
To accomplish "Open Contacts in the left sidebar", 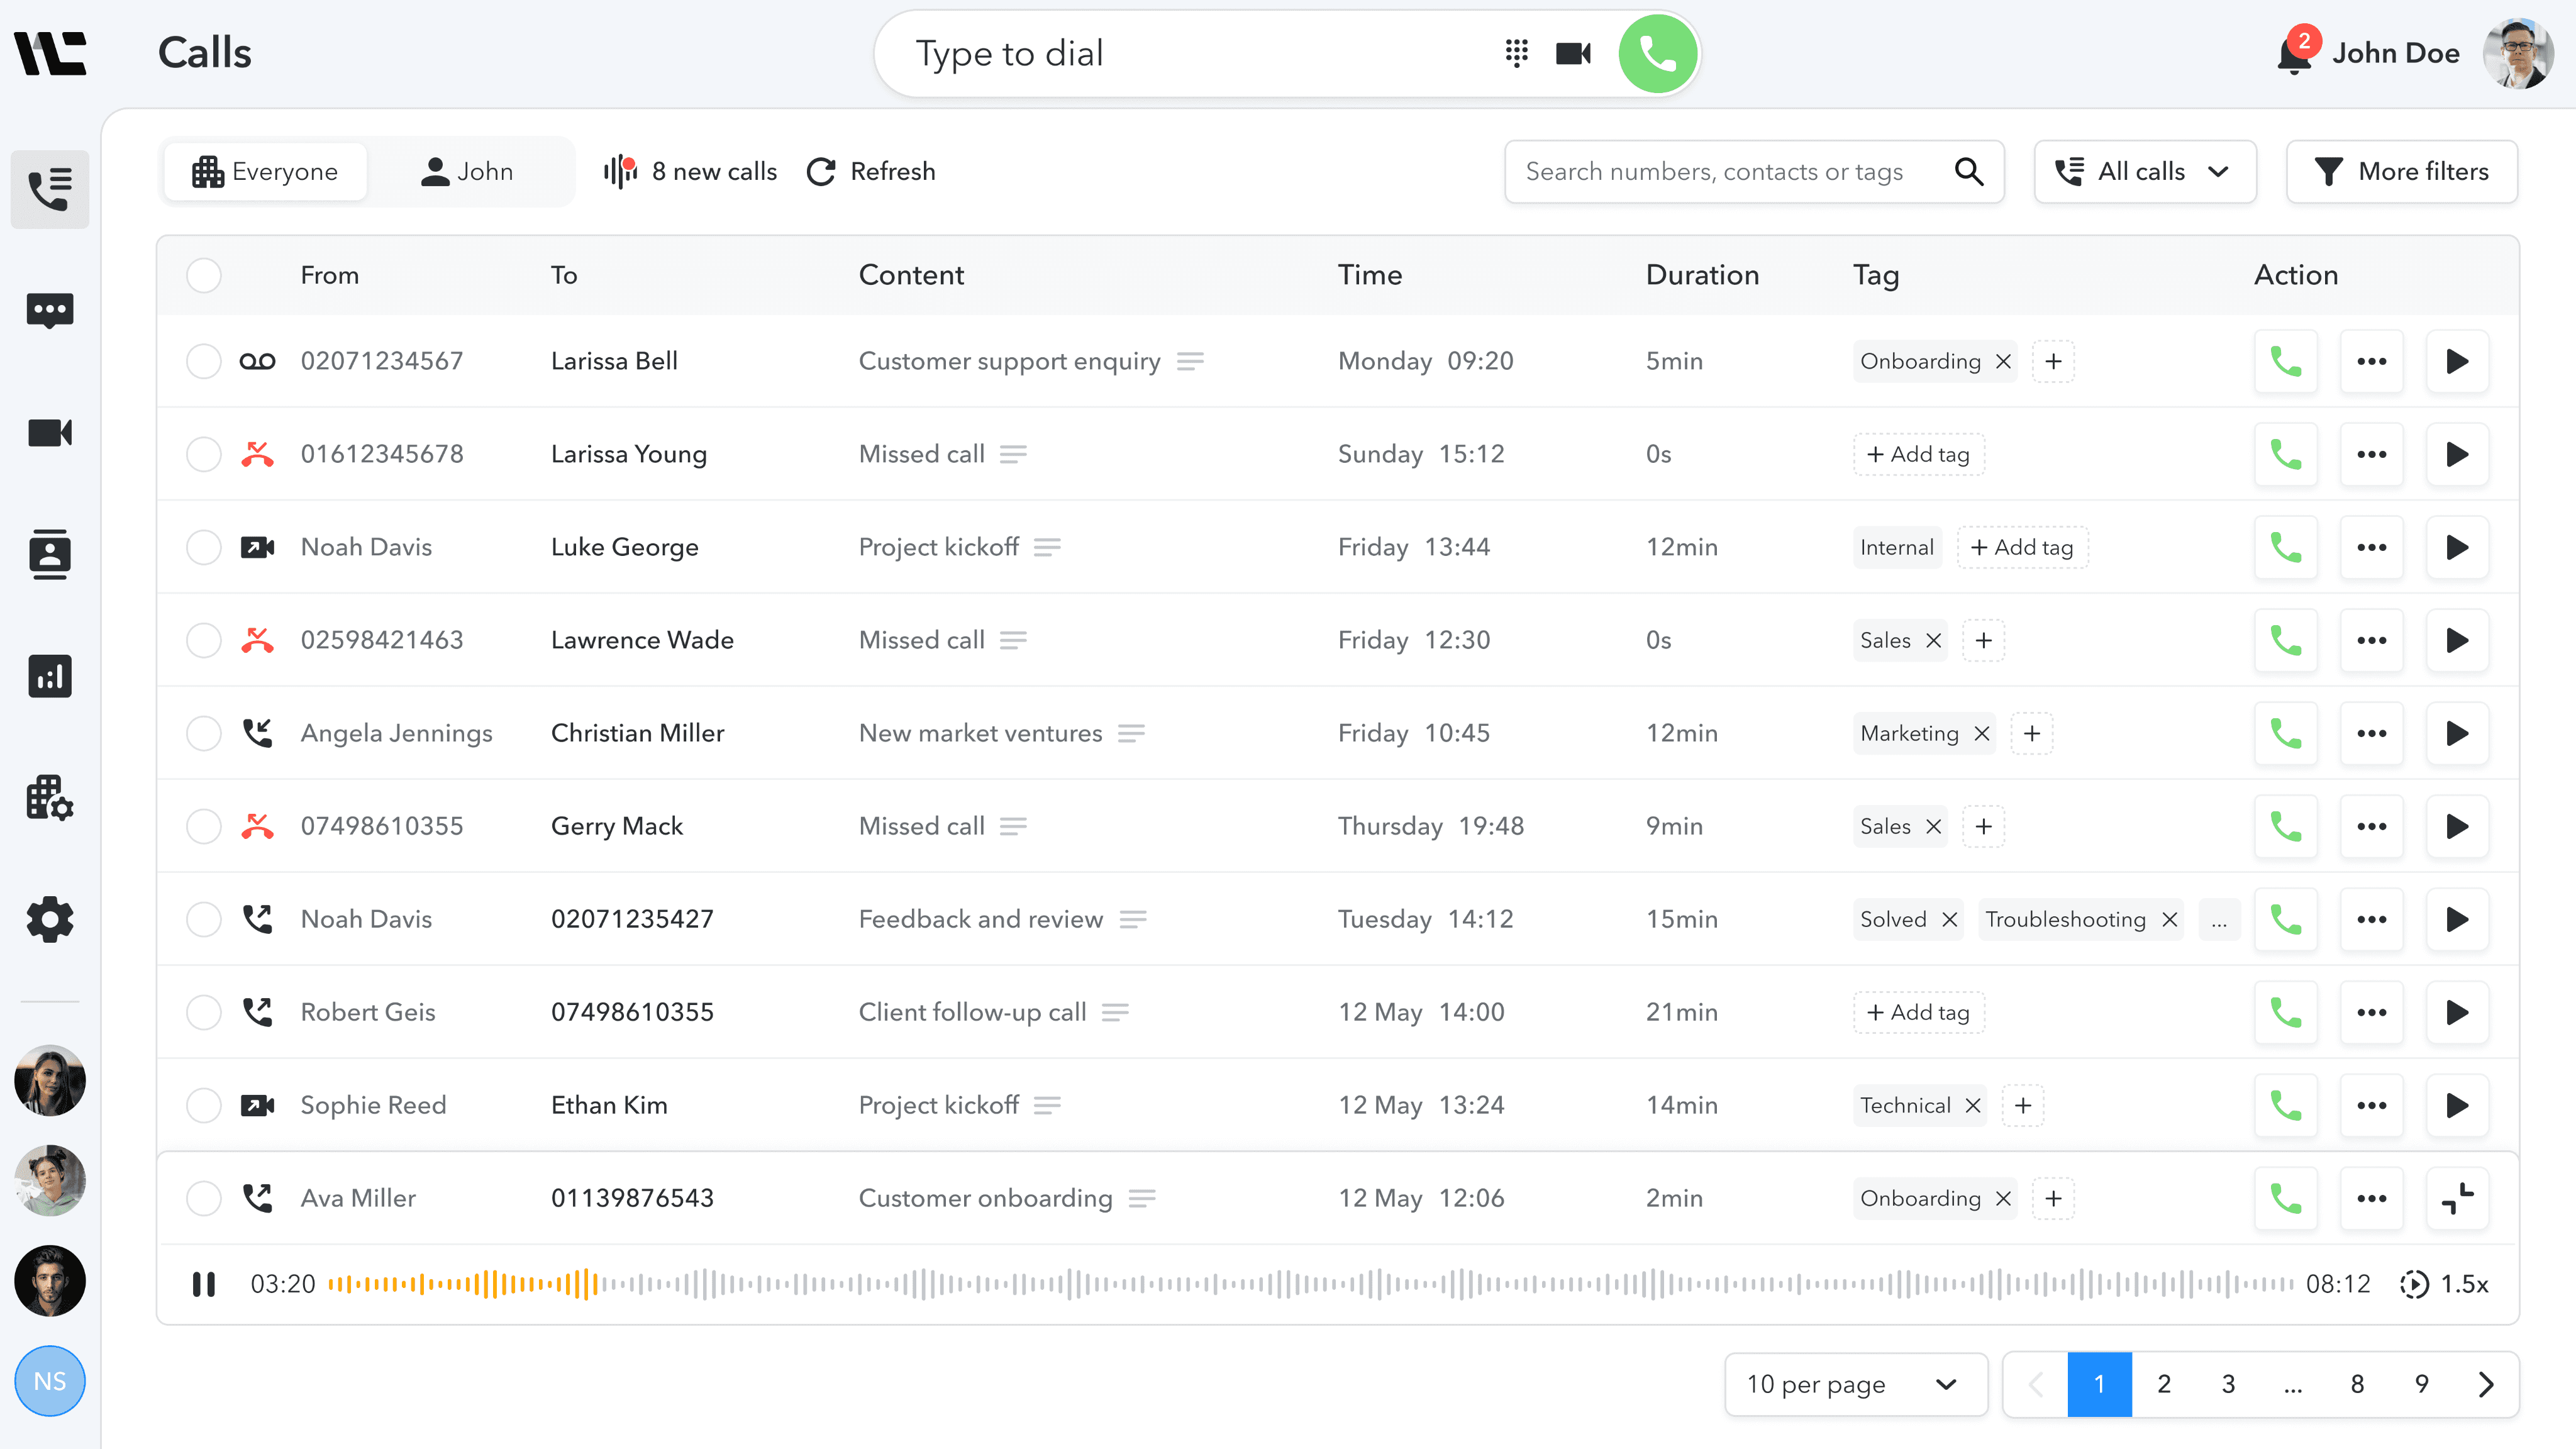I will pos(50,554).
